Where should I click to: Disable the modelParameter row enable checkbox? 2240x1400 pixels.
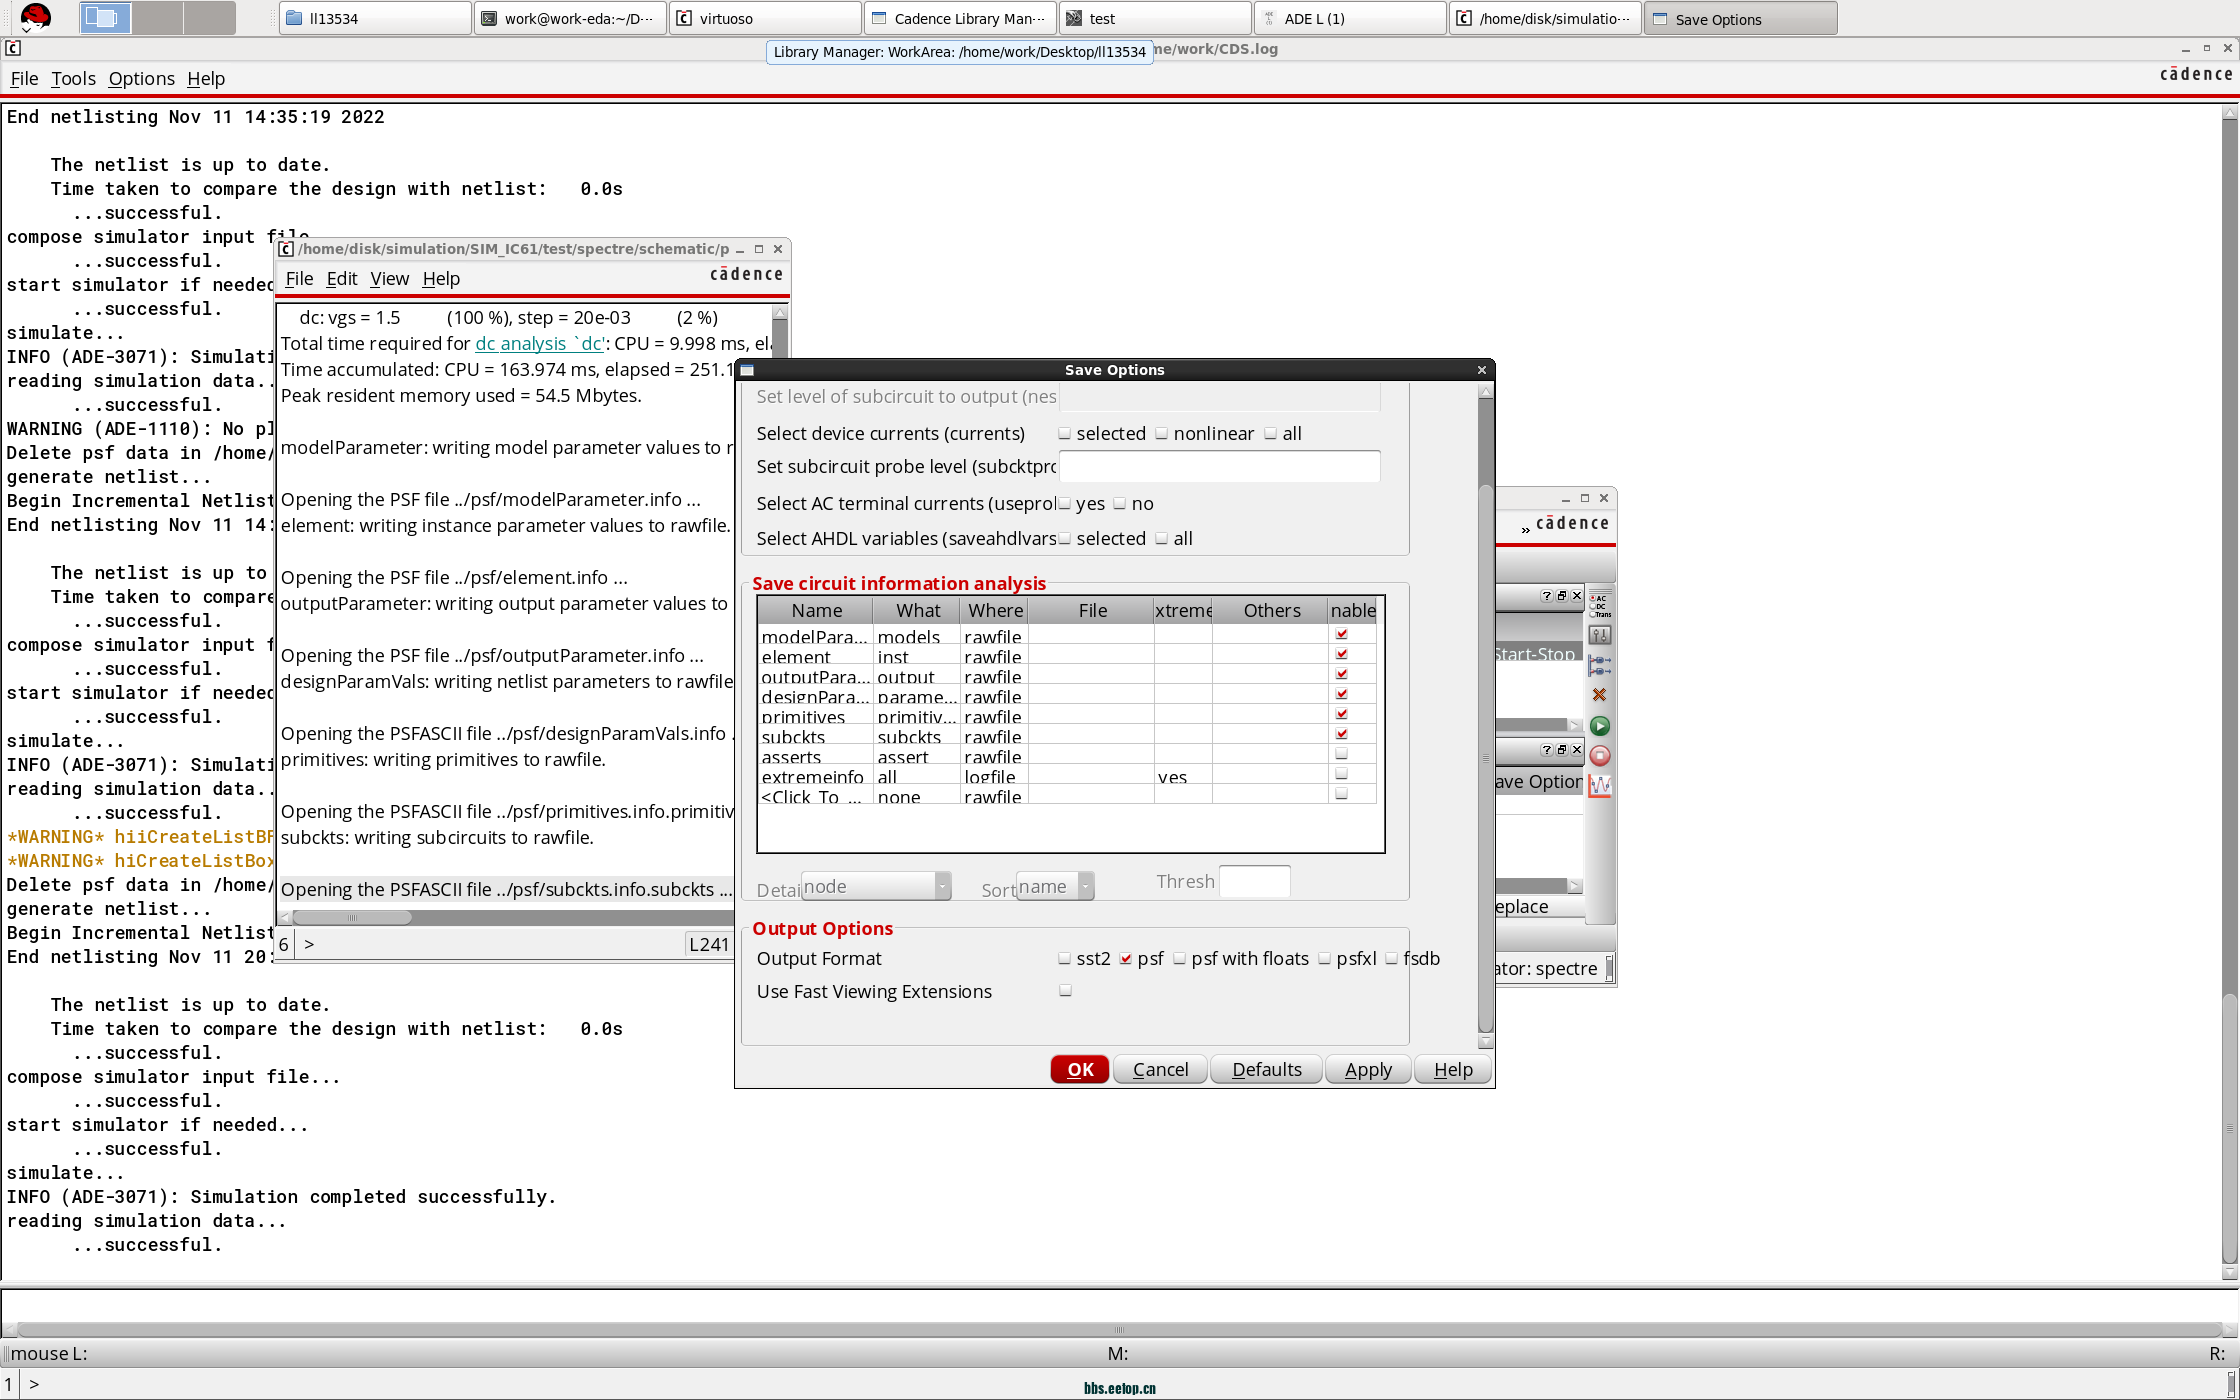(1342, 634)
